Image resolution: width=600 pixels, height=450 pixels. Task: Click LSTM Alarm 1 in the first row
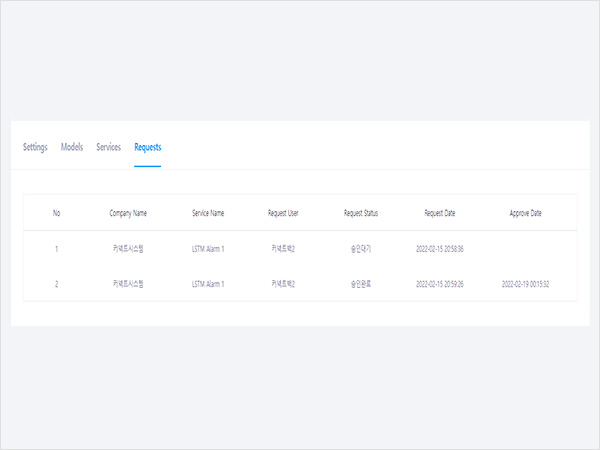(x=208, y=248)
